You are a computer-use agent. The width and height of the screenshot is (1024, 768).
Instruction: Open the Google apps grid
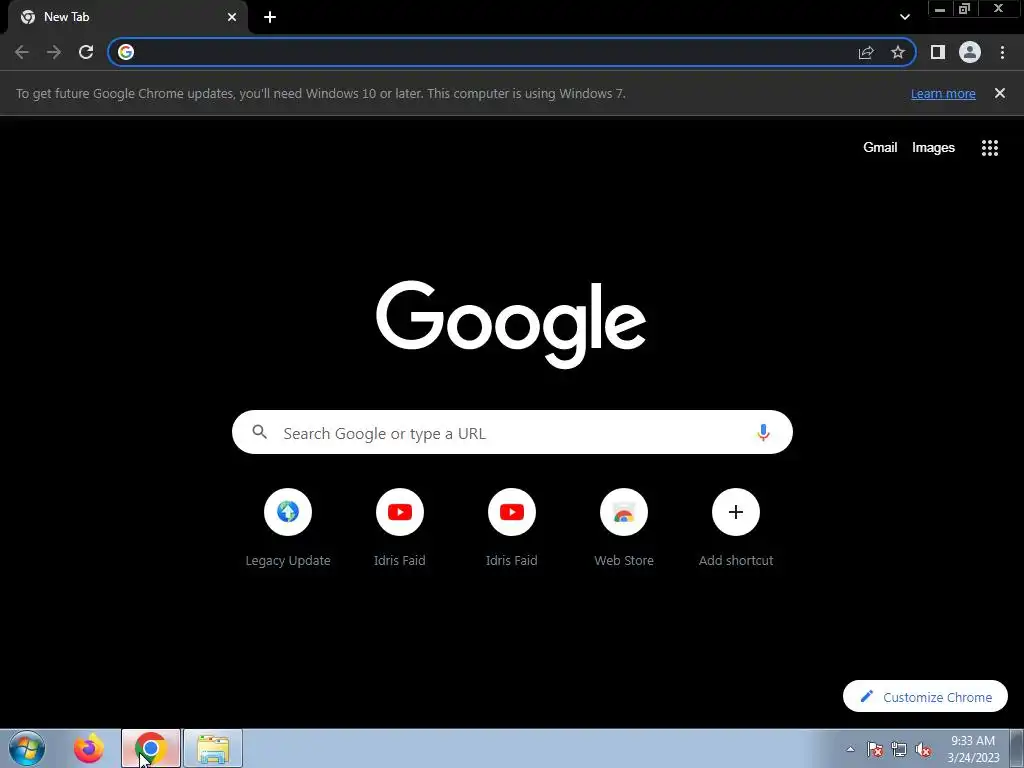pyautogui.click(x=990, y=148)
